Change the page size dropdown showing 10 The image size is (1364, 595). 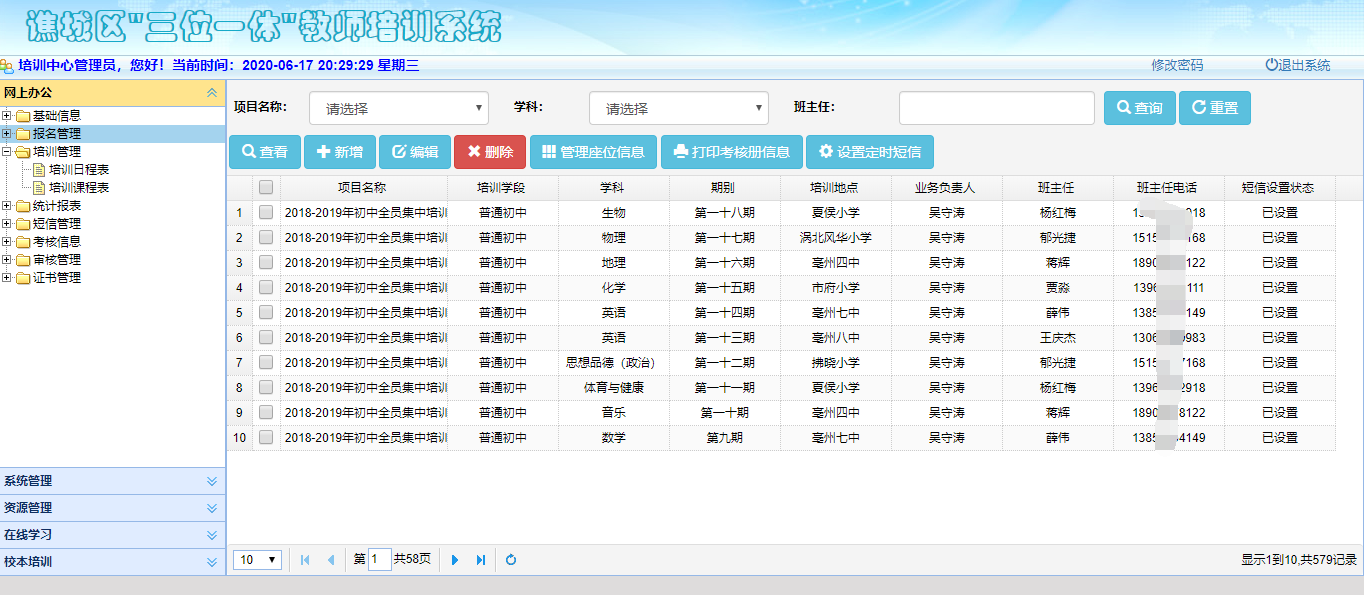click(x=258, y=560)
